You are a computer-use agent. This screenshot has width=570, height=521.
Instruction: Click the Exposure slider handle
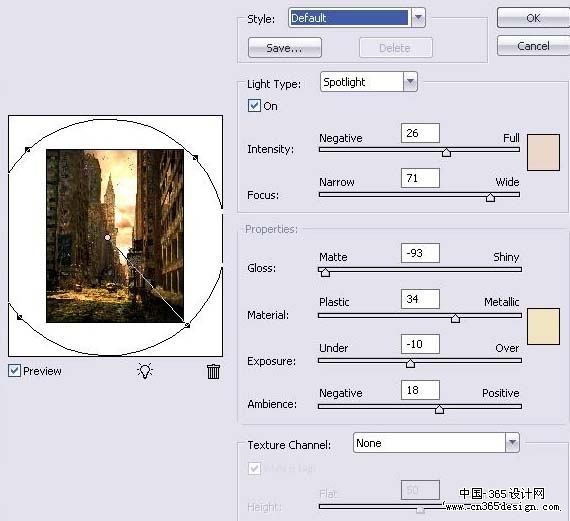pos(410,363)
